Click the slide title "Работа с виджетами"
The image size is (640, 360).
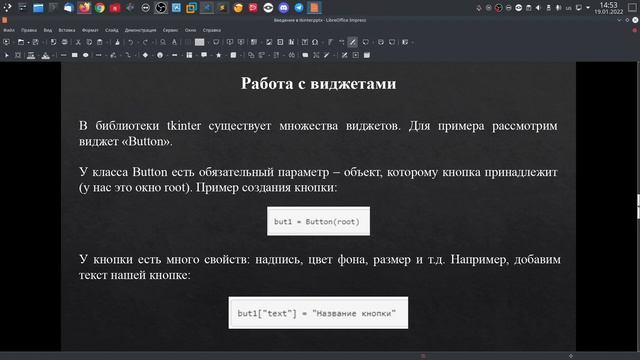(x=318, y=83)
